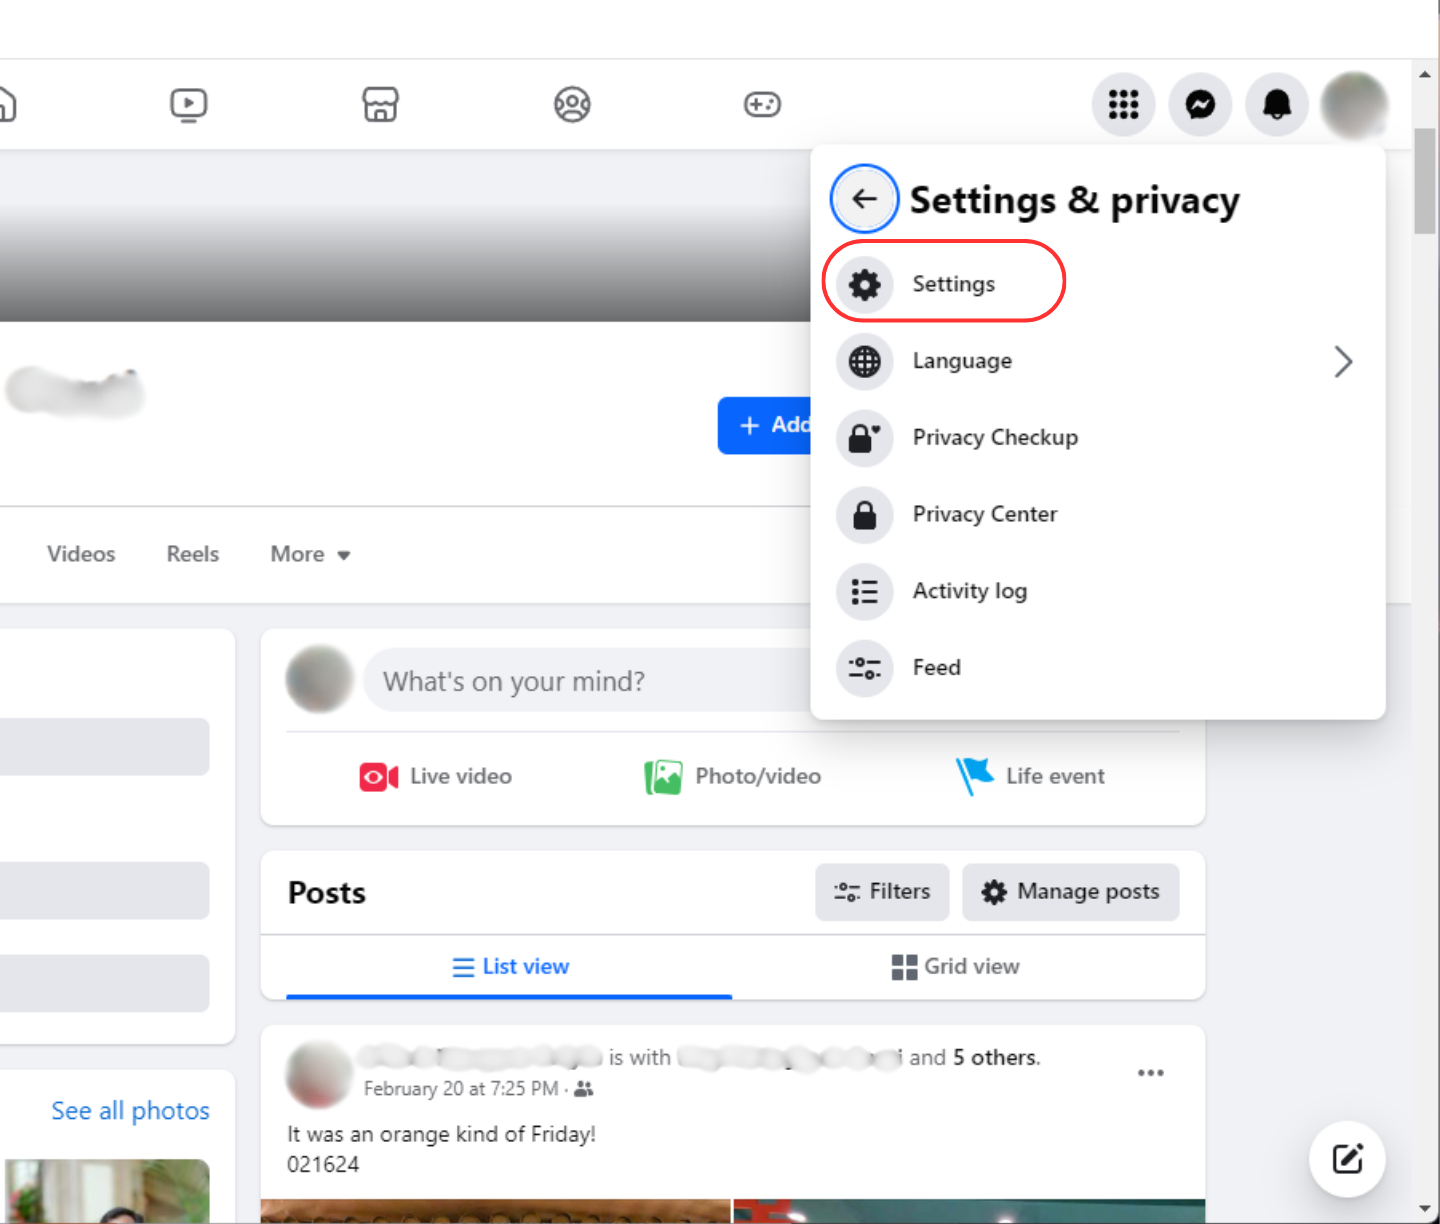Open the Gaming controller icon
The width and height of the screenshot is (1440, 1224).
(762, 104)
